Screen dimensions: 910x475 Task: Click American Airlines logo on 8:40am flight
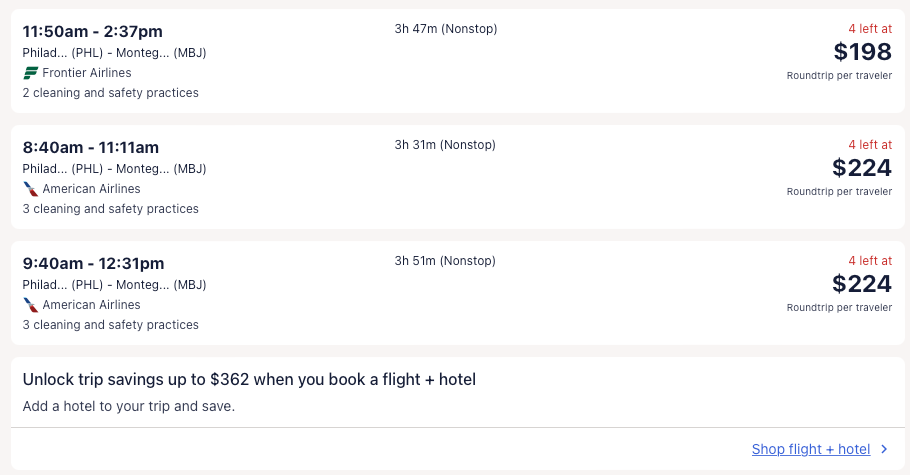coord(30,189)
